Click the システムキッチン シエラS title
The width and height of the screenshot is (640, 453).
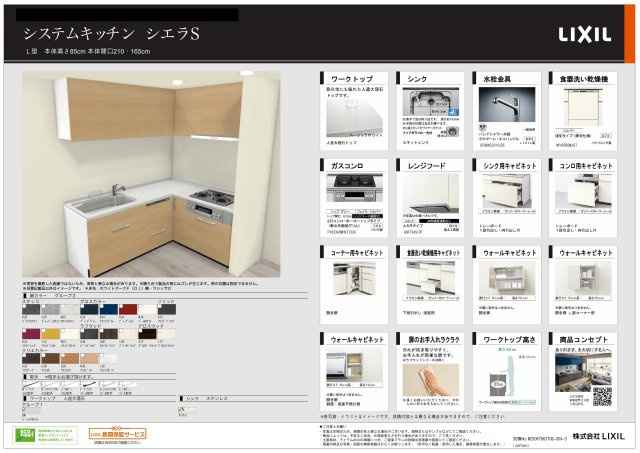pyautogui.click(x=111, y=33)
